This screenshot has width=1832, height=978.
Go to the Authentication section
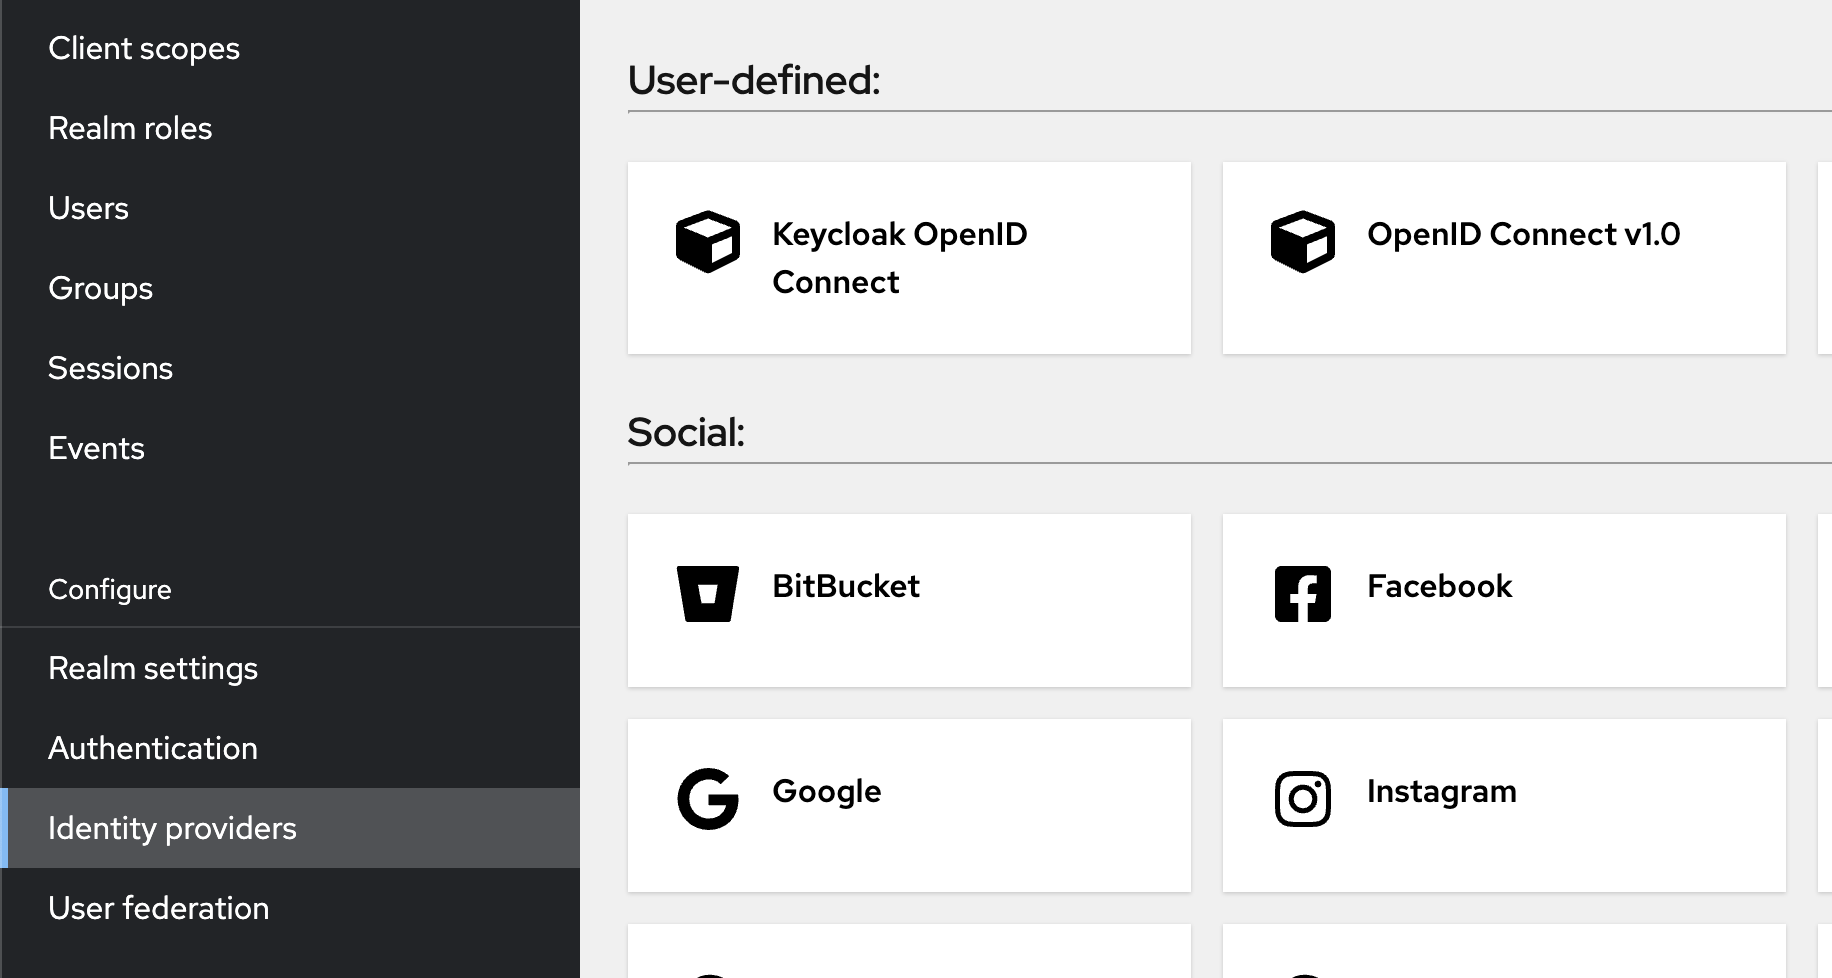tap(290, 748)
